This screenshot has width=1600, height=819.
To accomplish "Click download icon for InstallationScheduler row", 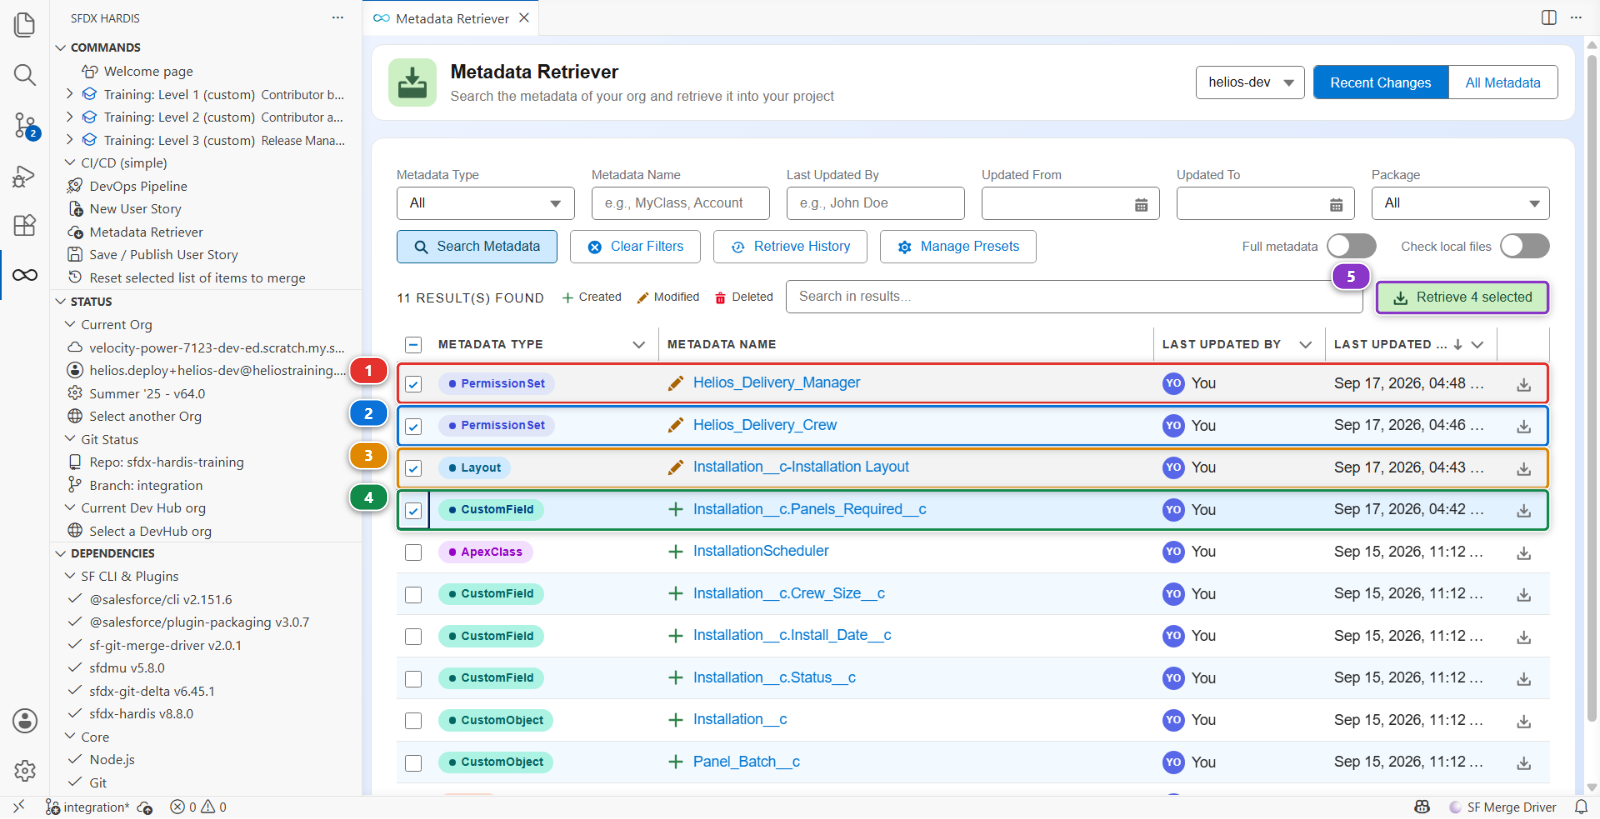I will coord(1524,552).
